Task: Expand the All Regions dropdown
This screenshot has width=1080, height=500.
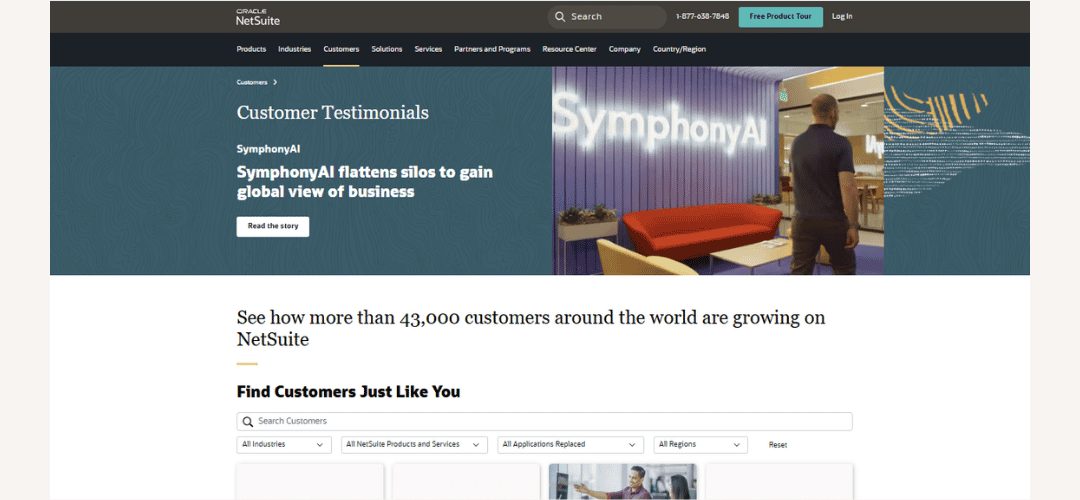Action: (x=700, y=445)
